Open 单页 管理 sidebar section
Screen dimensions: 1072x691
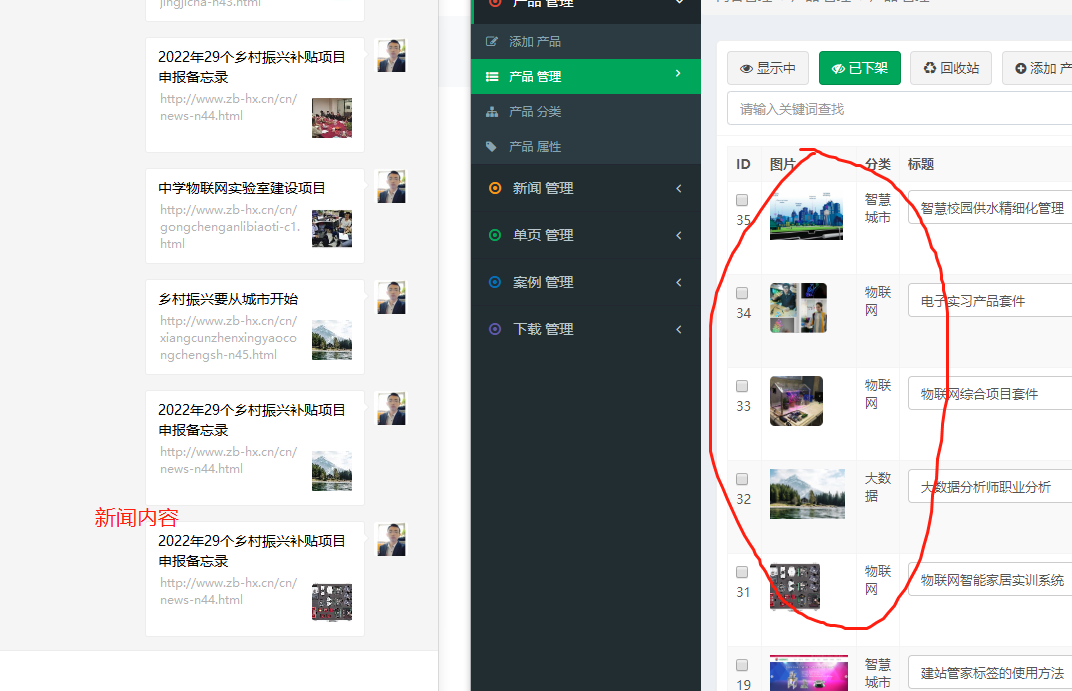tap(586, 235)
